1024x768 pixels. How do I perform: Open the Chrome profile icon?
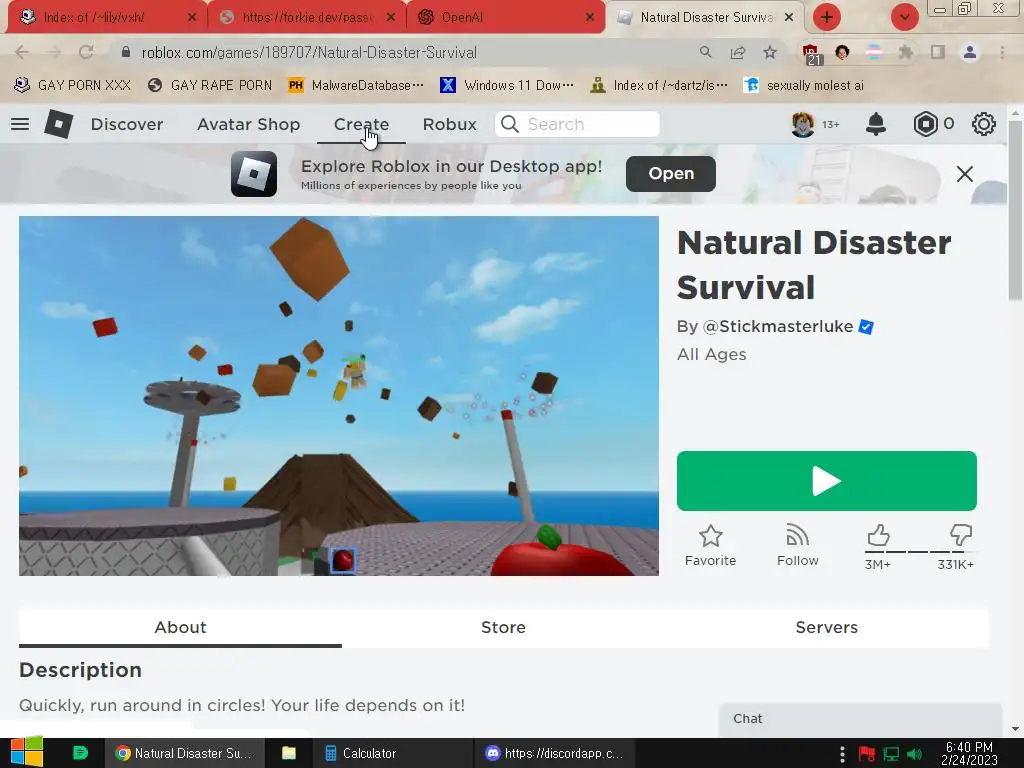970,52
